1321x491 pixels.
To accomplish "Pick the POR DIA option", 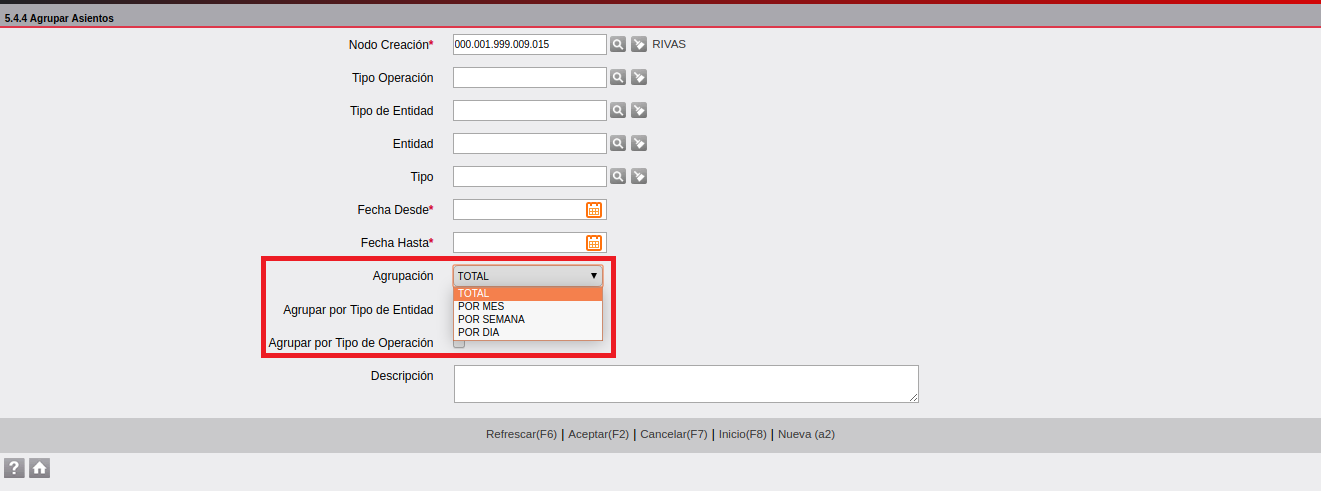I will click(478, 332).
